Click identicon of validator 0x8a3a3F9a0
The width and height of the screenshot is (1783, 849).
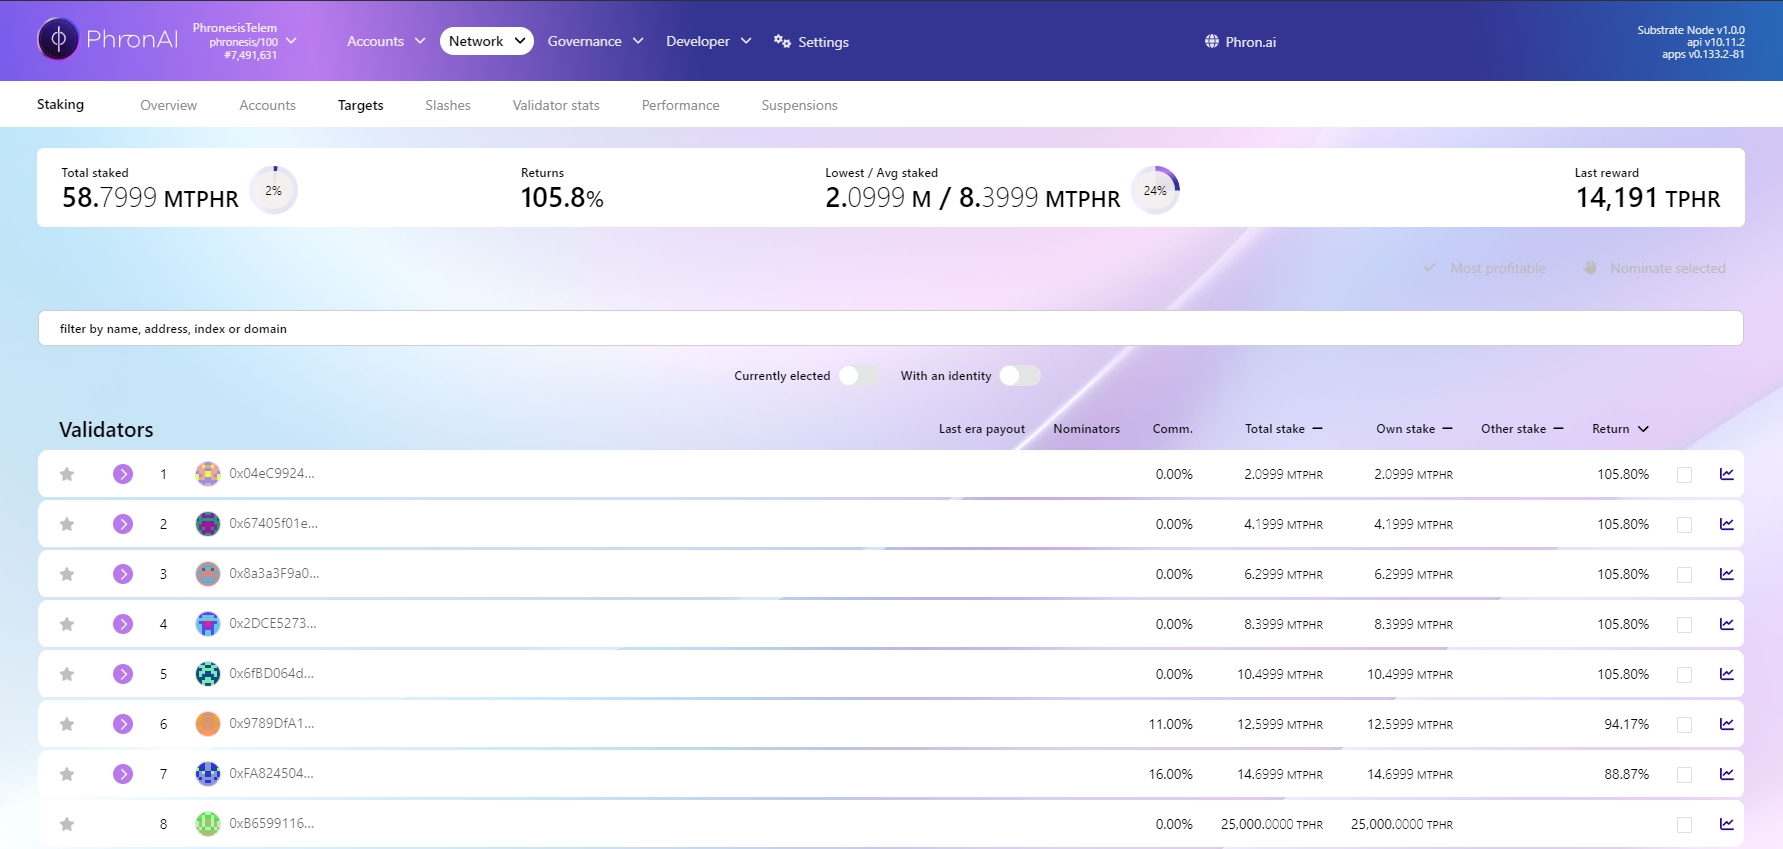pos(208,574)
